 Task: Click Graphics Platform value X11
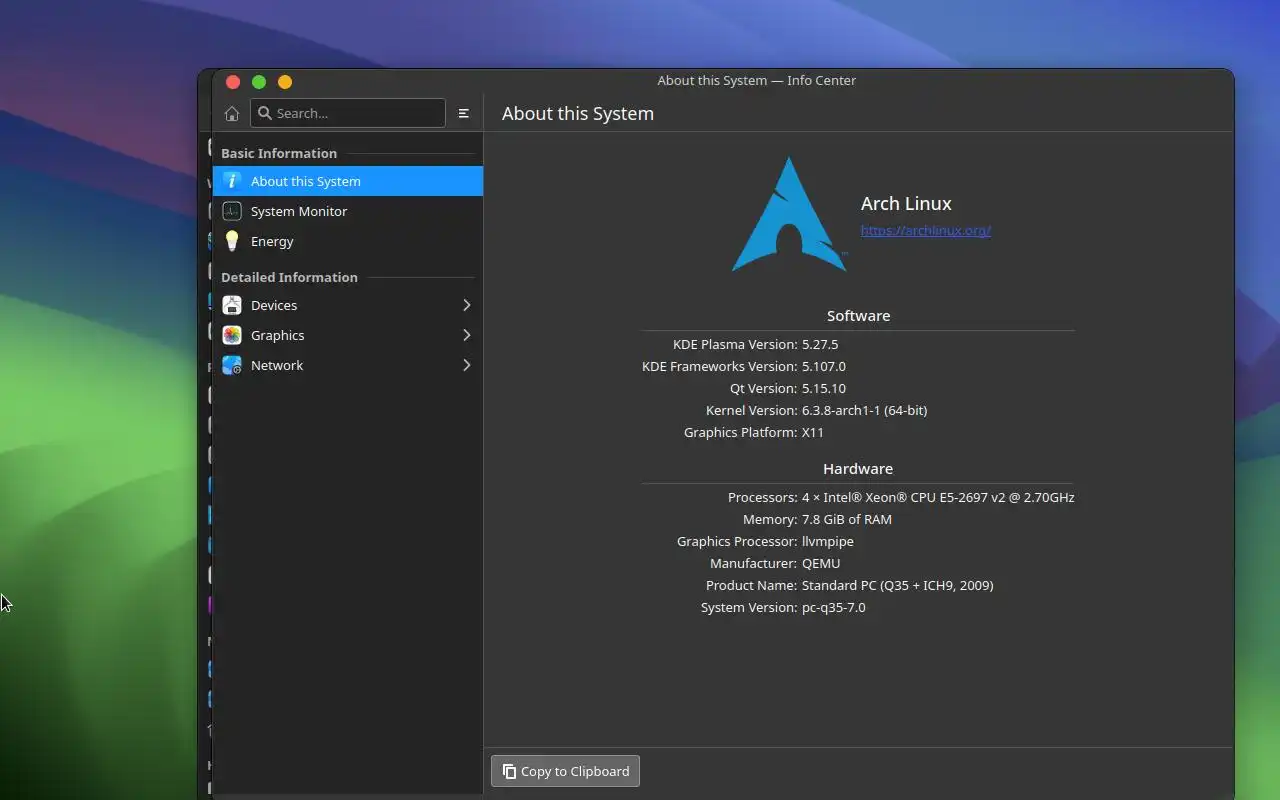point(813,432)
